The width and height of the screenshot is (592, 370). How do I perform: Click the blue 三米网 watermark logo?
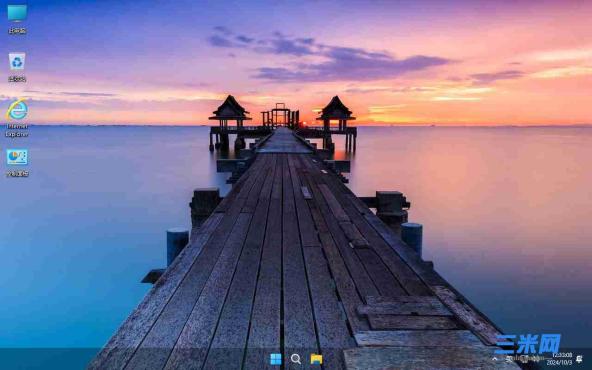[528, 344]
